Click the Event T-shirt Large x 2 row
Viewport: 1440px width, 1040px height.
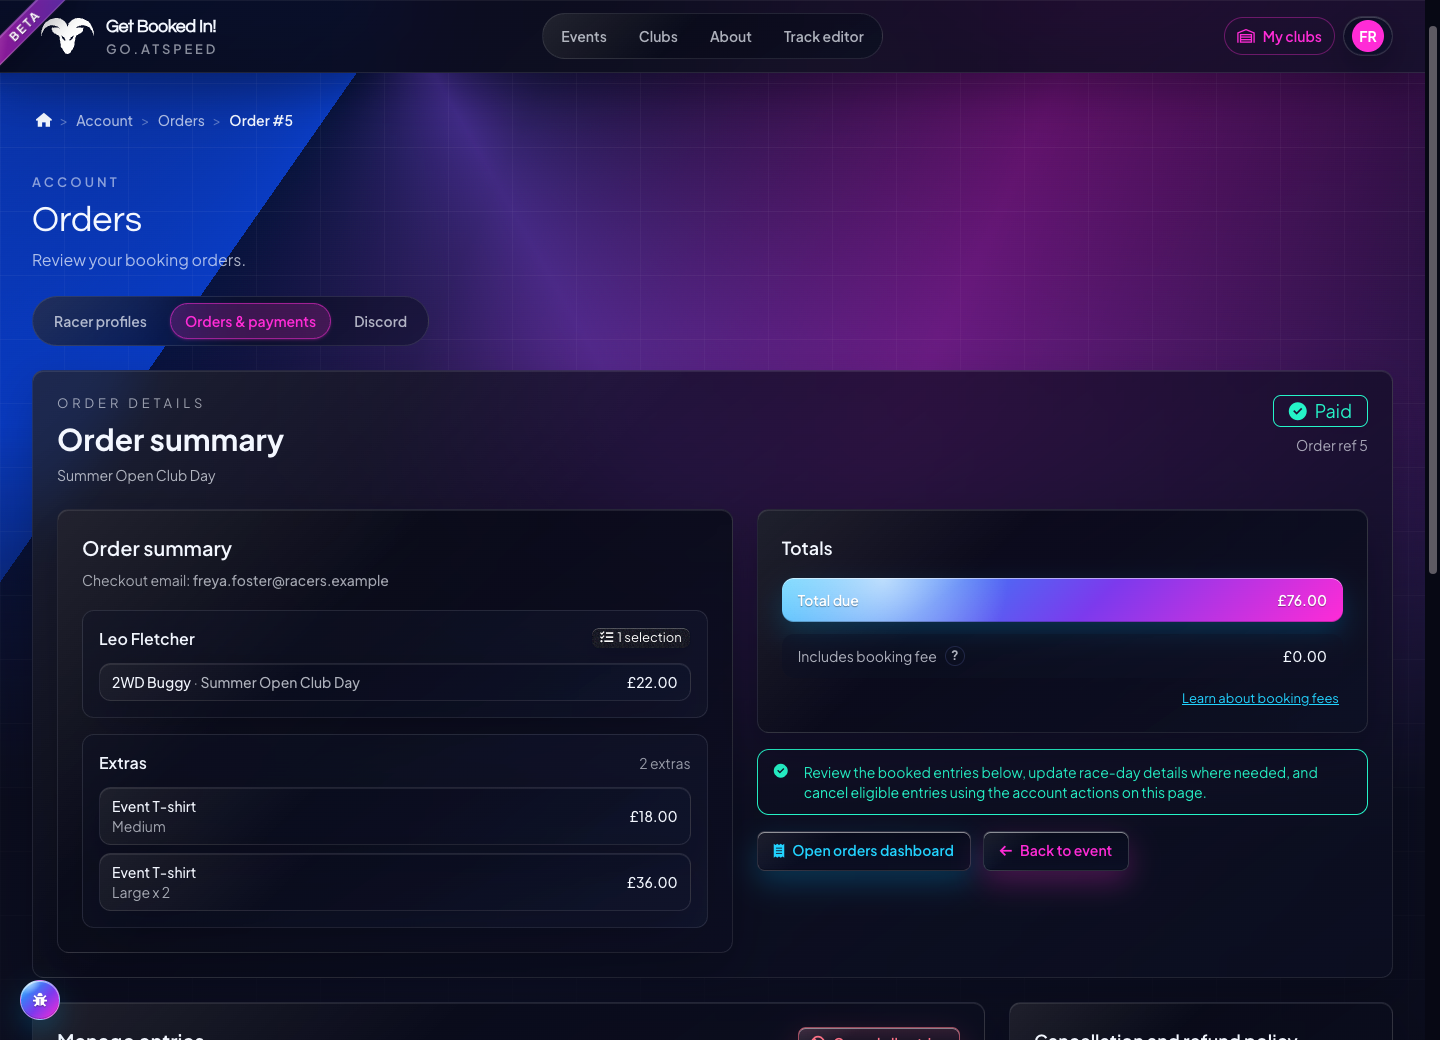(395, 882)
